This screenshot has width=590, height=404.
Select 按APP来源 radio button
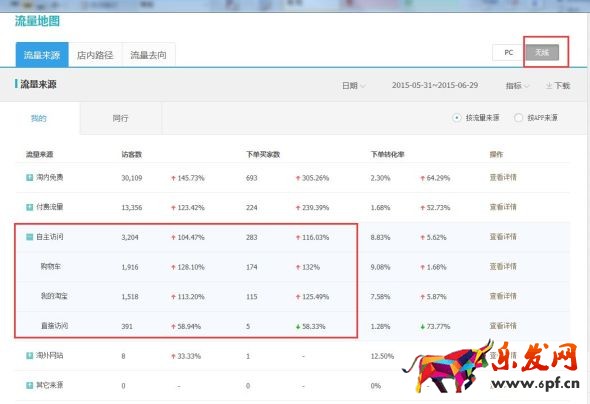tap(518, 118)
